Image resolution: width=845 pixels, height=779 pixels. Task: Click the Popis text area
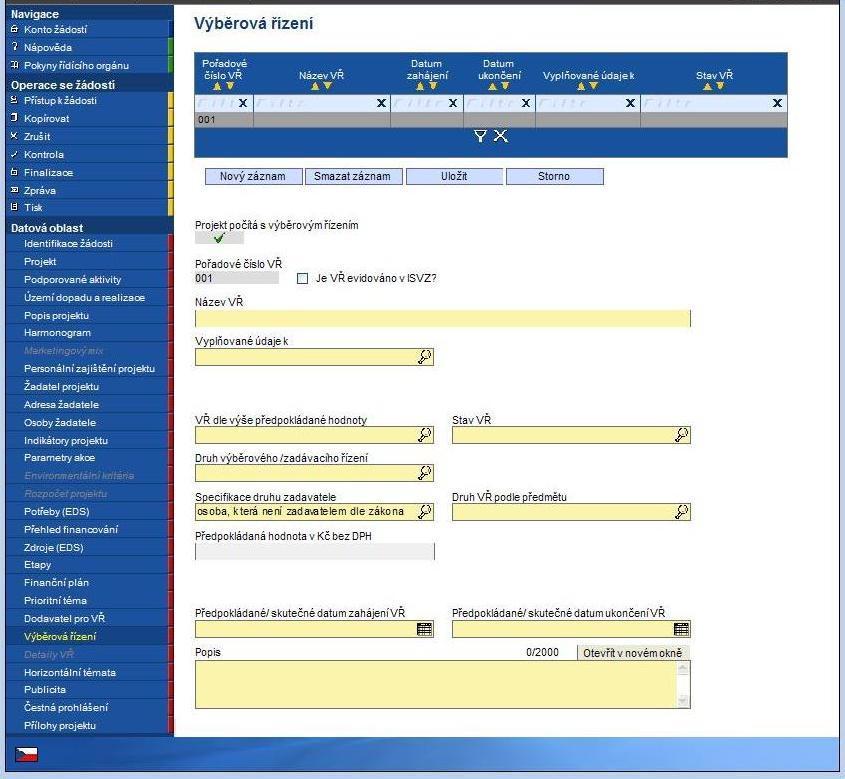pos(435,684)
